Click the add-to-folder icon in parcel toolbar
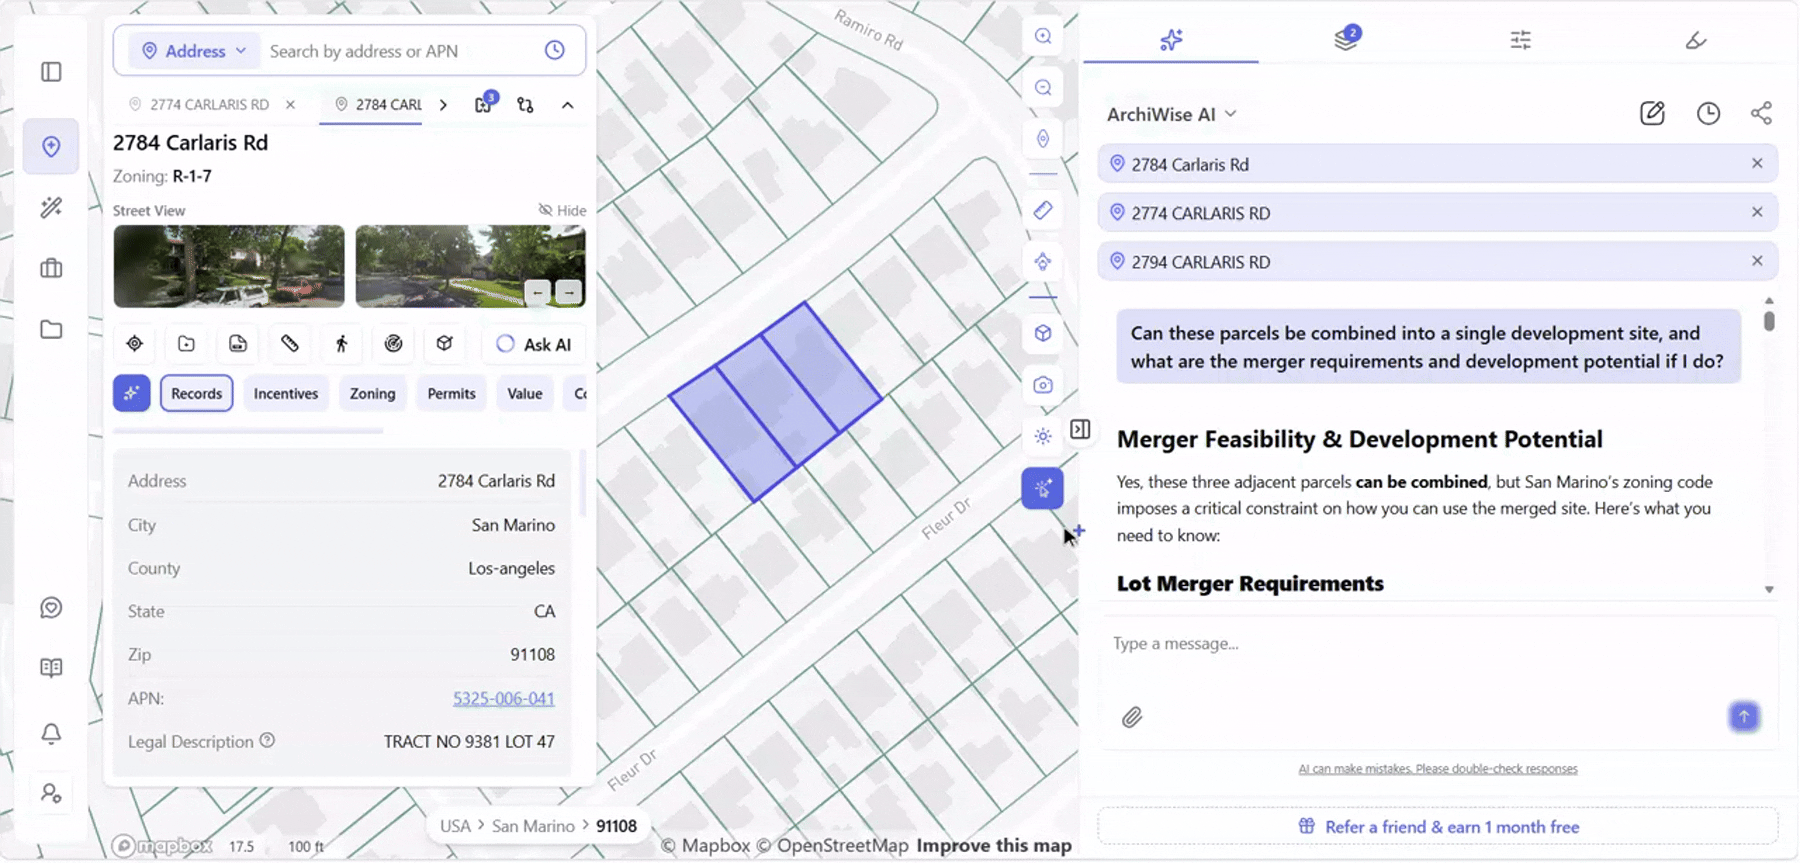Screen dimensions: 1800x863 (186, 344)
